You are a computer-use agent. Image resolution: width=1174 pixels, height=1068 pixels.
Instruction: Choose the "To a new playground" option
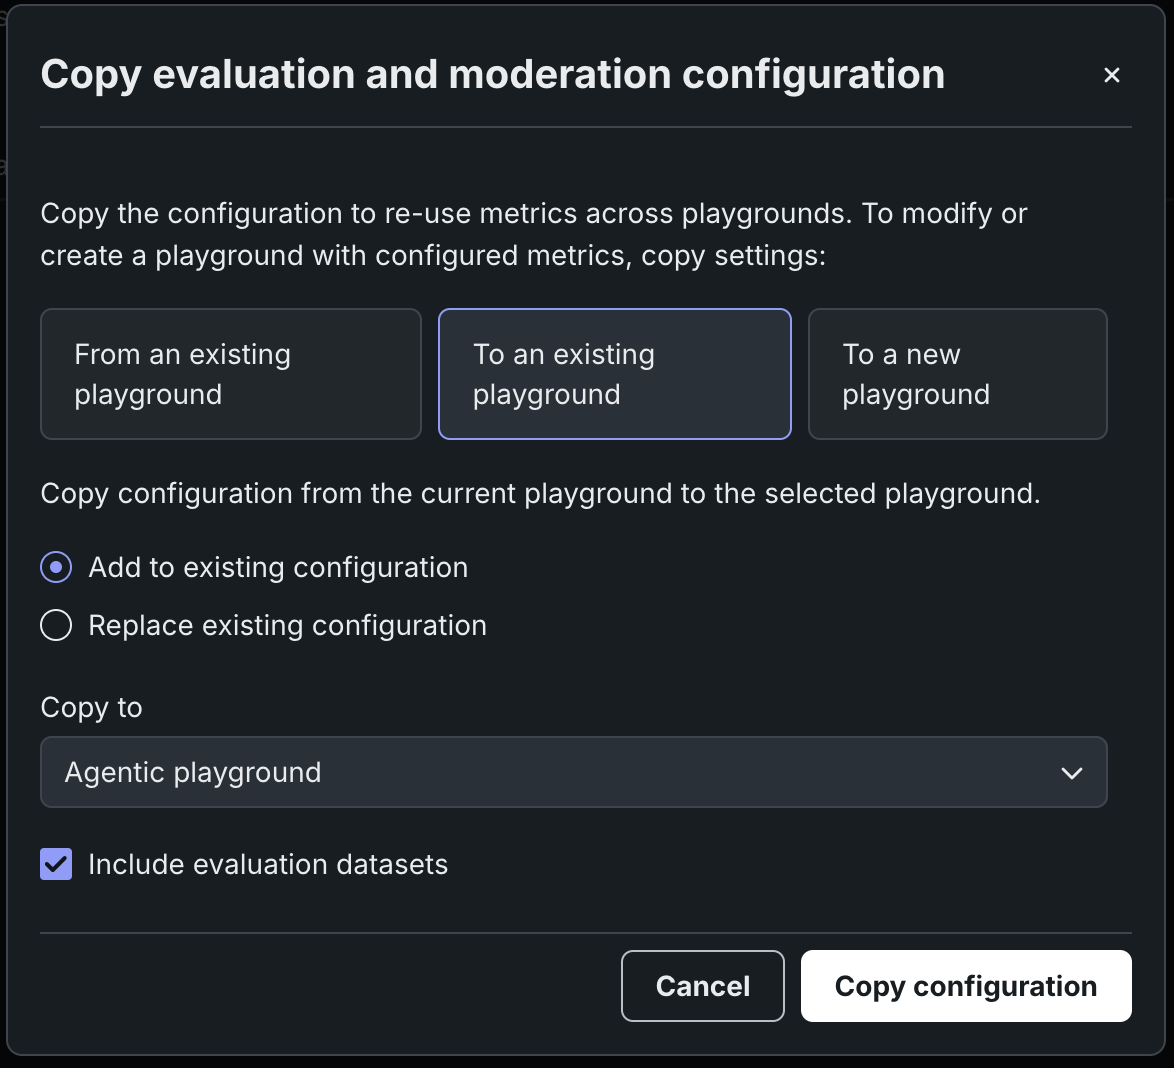click(x=957, y=374)
